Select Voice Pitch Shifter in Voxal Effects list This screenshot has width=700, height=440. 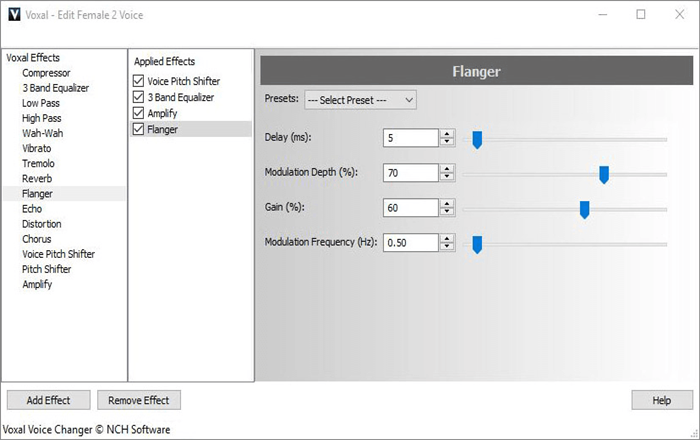(58, 254)
